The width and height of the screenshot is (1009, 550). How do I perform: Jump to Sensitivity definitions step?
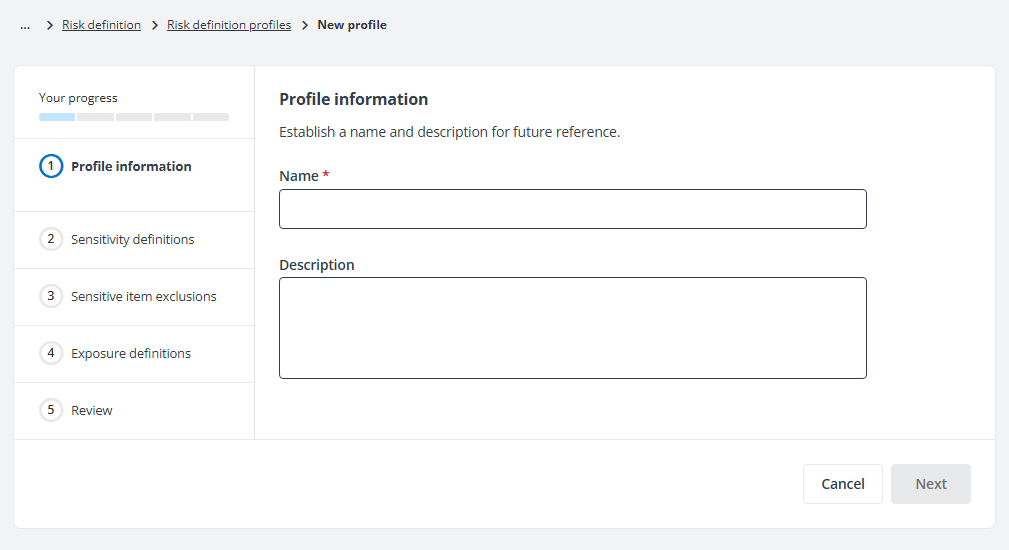coord(132,239)
